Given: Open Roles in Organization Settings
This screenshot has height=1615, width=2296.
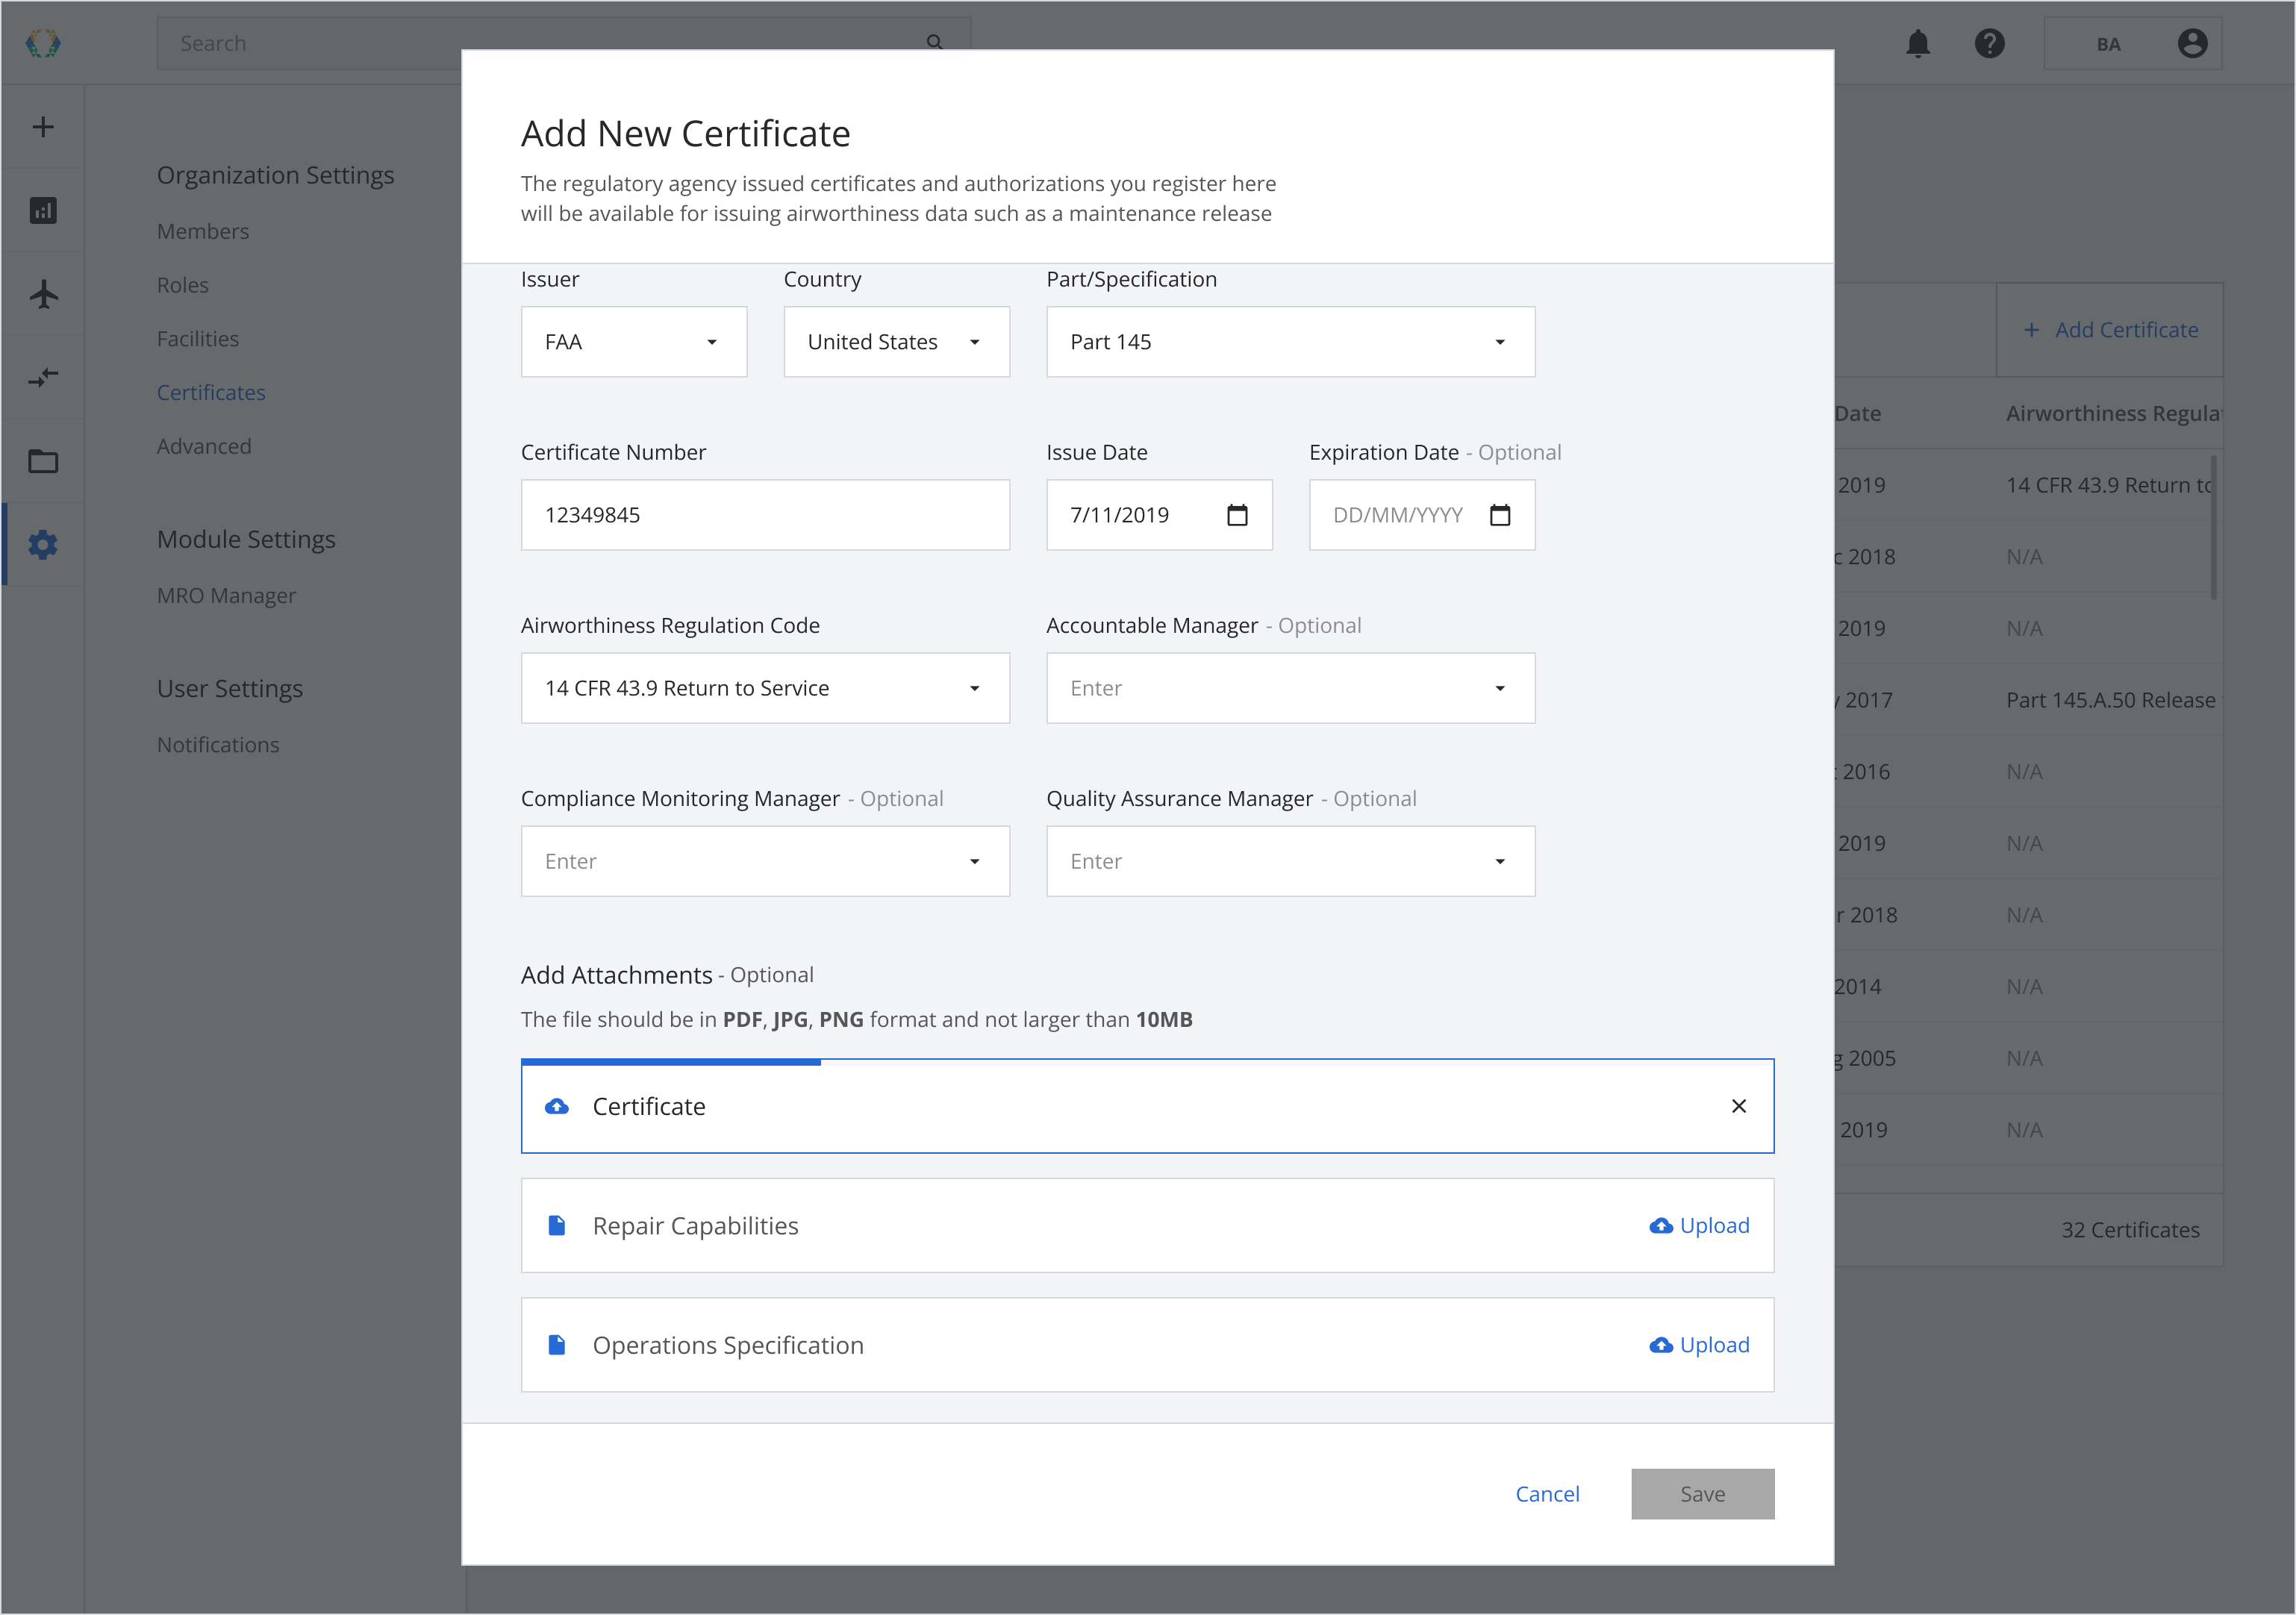Looking at the screenshot, I should pos(183,285).
